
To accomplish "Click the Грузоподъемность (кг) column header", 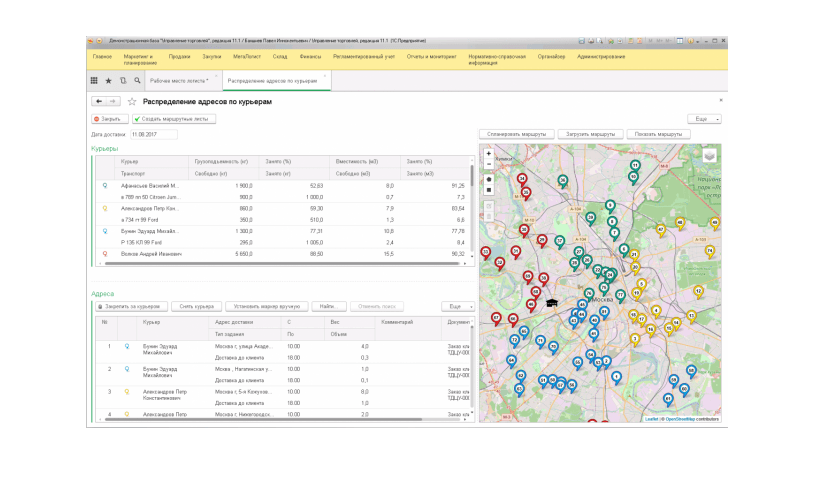I will pos(221,162).
